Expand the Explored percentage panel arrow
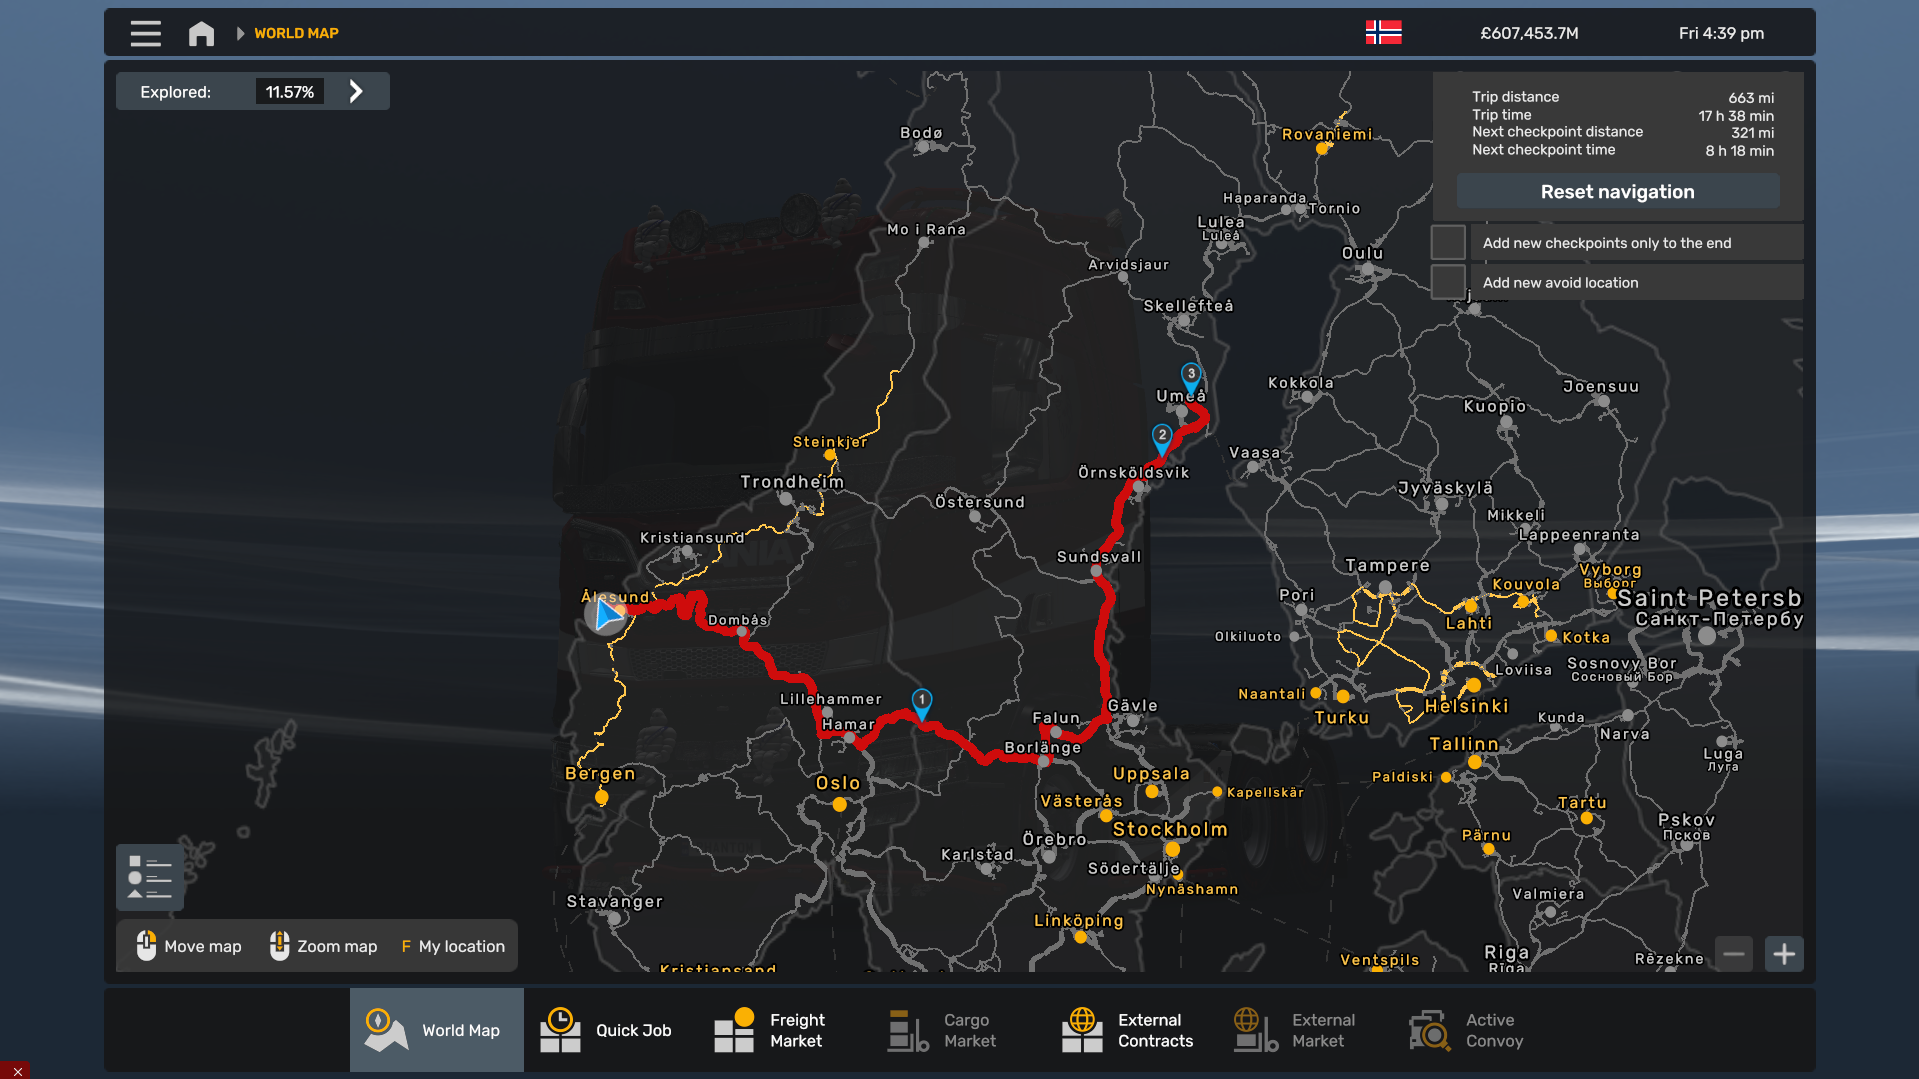This screenshot has width=1919, height=1079. (x=356, y=92)
